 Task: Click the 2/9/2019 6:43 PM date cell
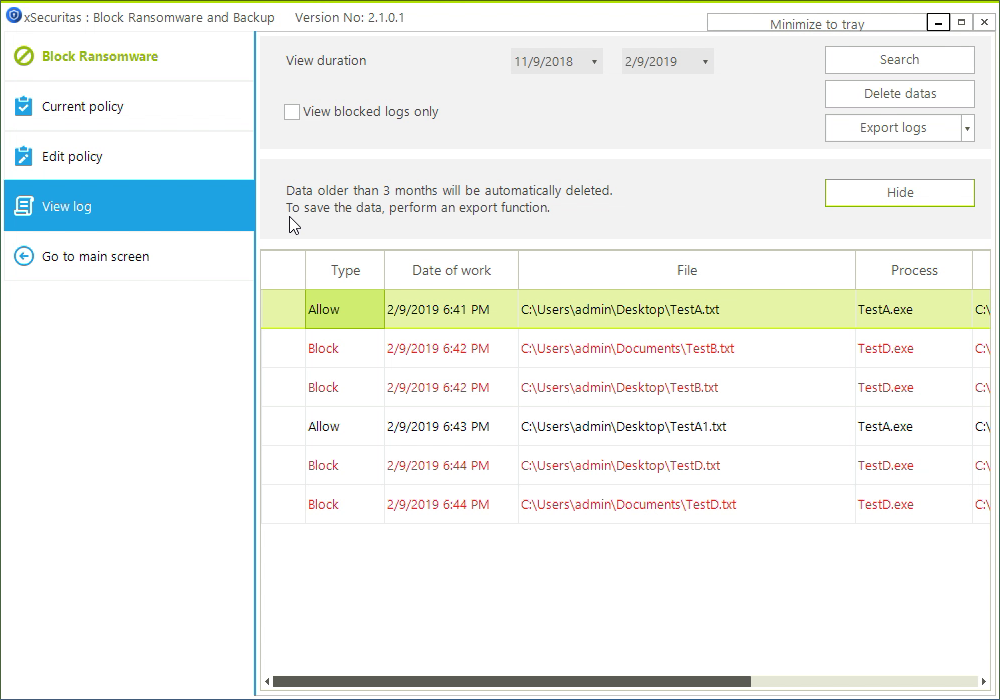(452, 427)
